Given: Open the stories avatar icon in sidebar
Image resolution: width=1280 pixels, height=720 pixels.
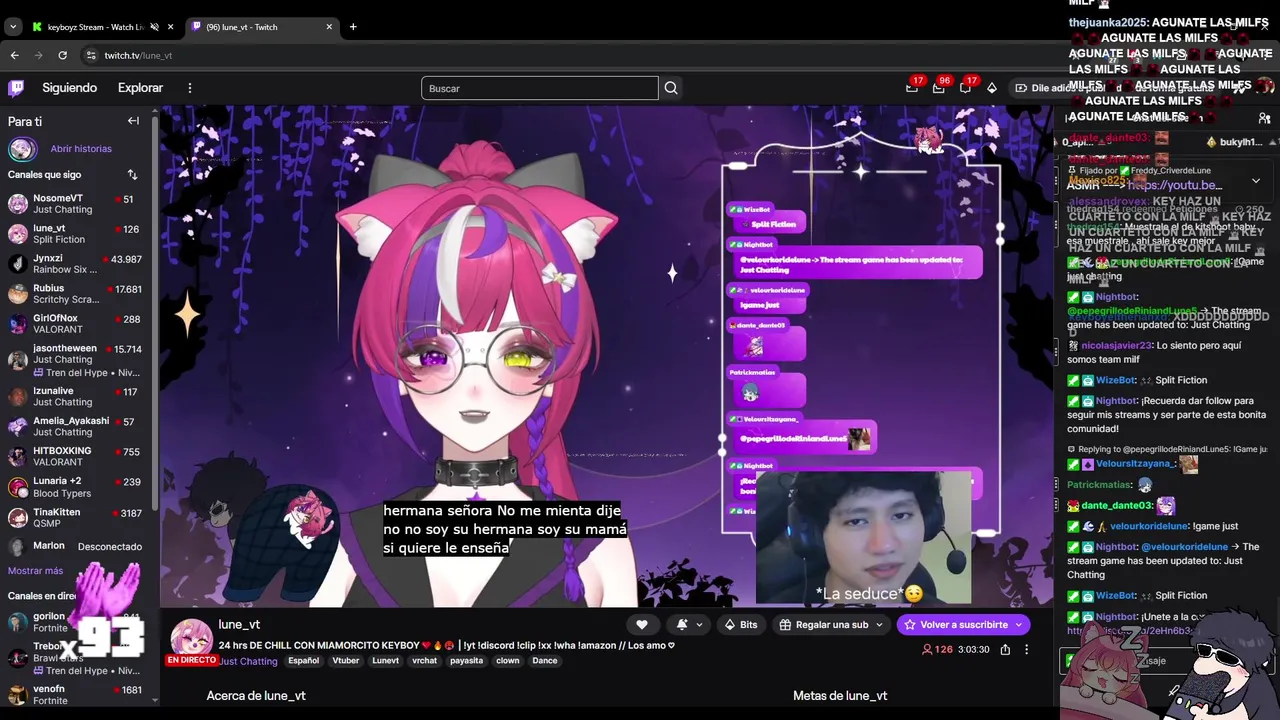Looking at the screenshot, I should pos(22,149).
